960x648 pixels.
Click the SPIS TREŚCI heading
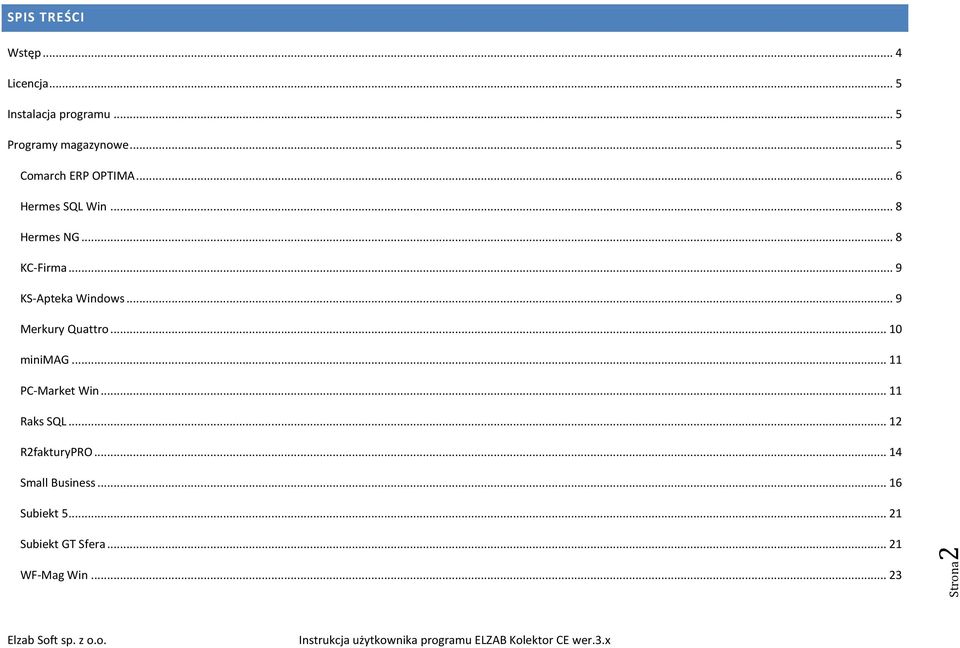click(x=46, y=18)
